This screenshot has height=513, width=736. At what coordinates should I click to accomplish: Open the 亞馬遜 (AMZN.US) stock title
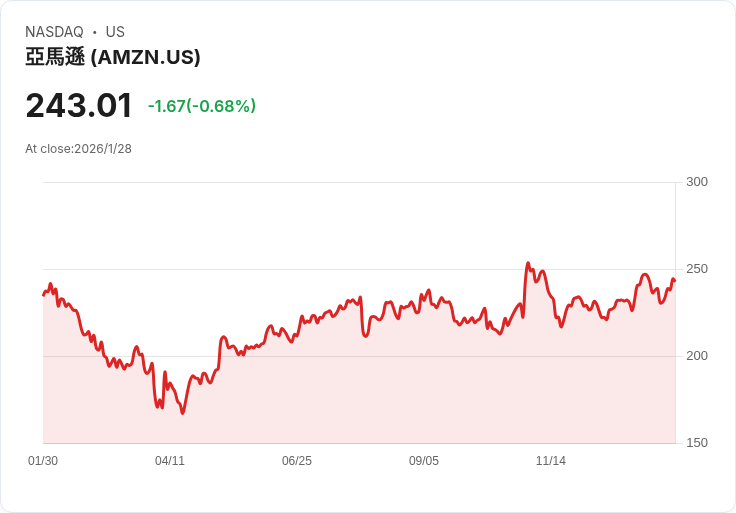coord(113,57)
